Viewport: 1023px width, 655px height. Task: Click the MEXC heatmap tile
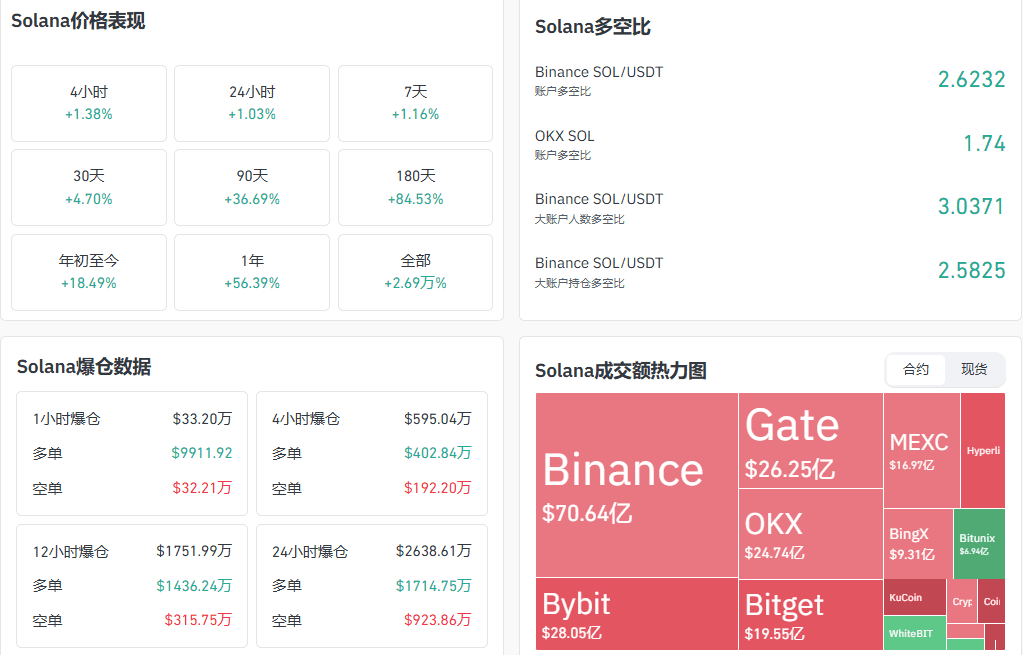922,450
